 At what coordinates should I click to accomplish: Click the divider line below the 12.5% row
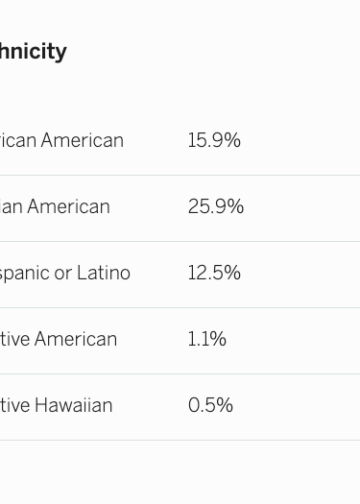click(180, 308)
